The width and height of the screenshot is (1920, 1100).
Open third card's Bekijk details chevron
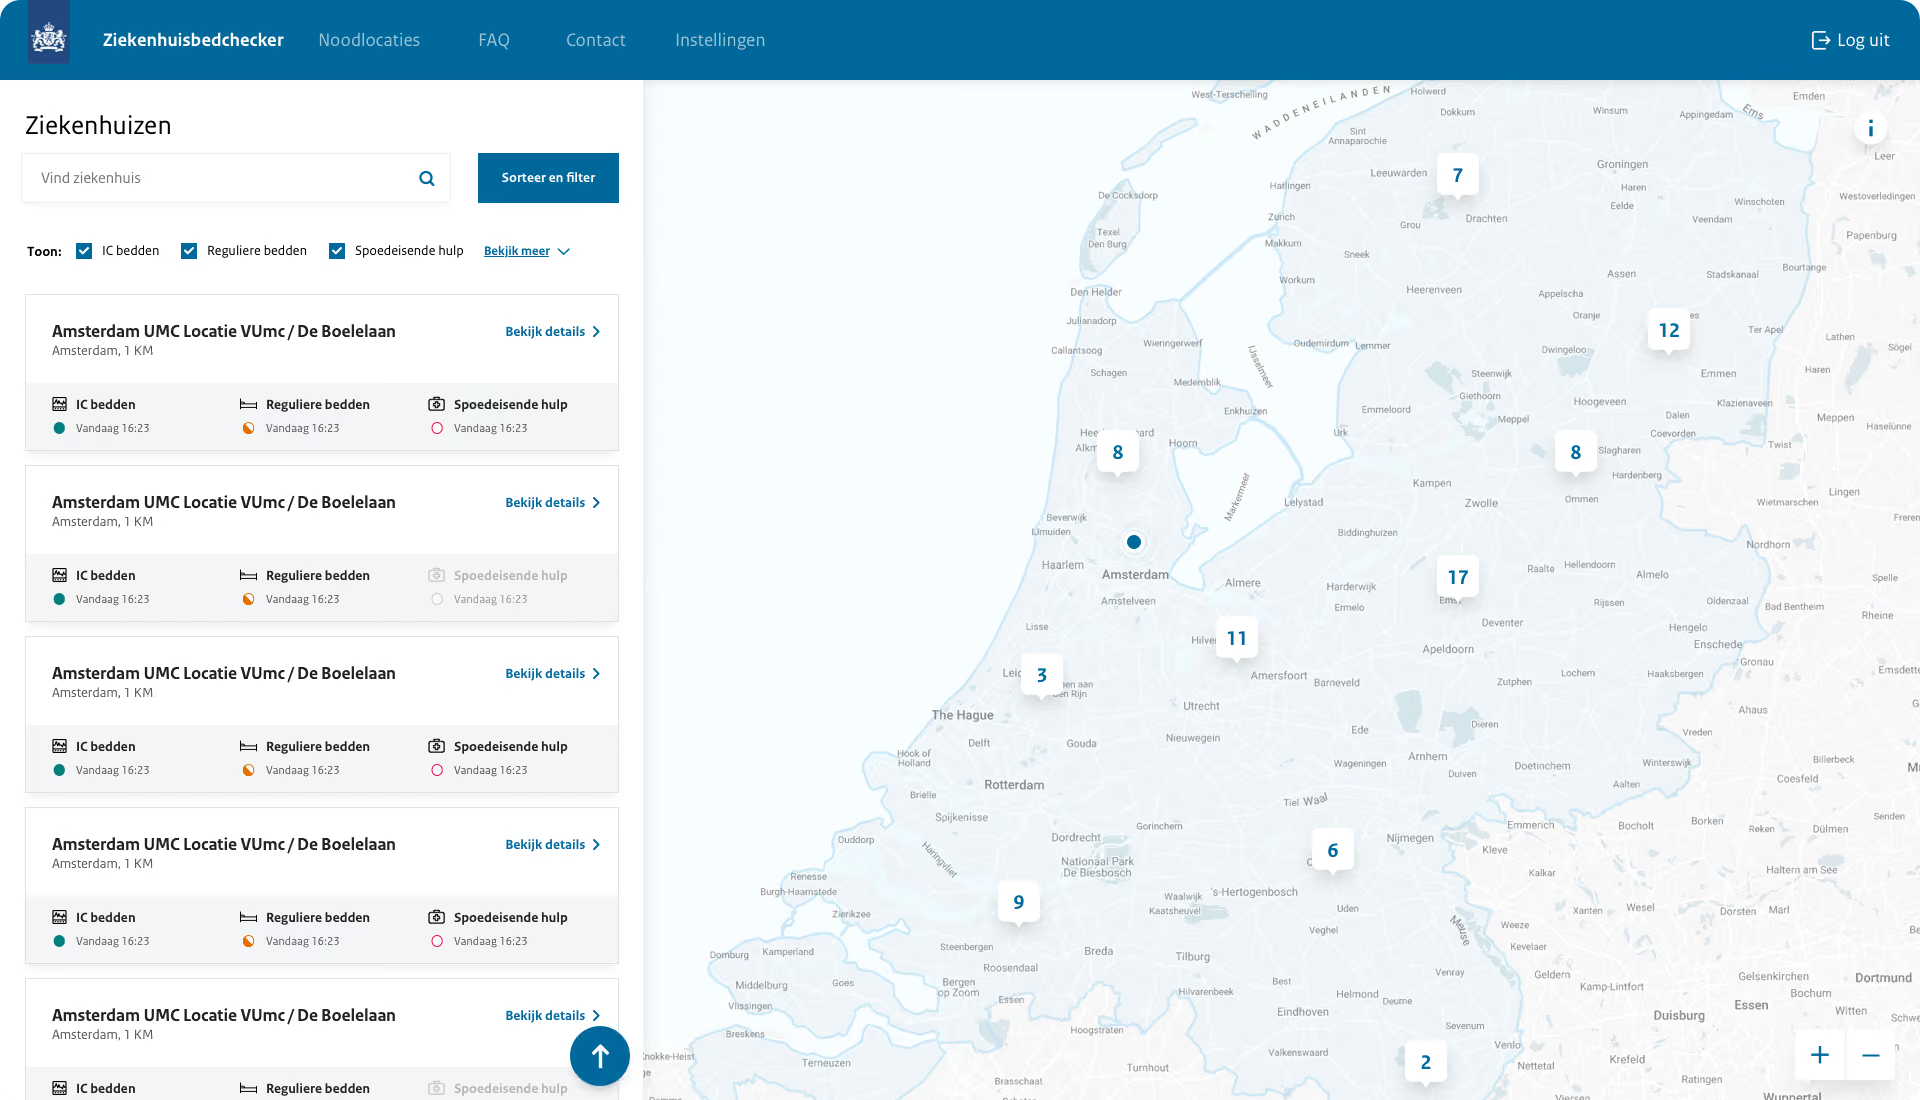(596, 674)
